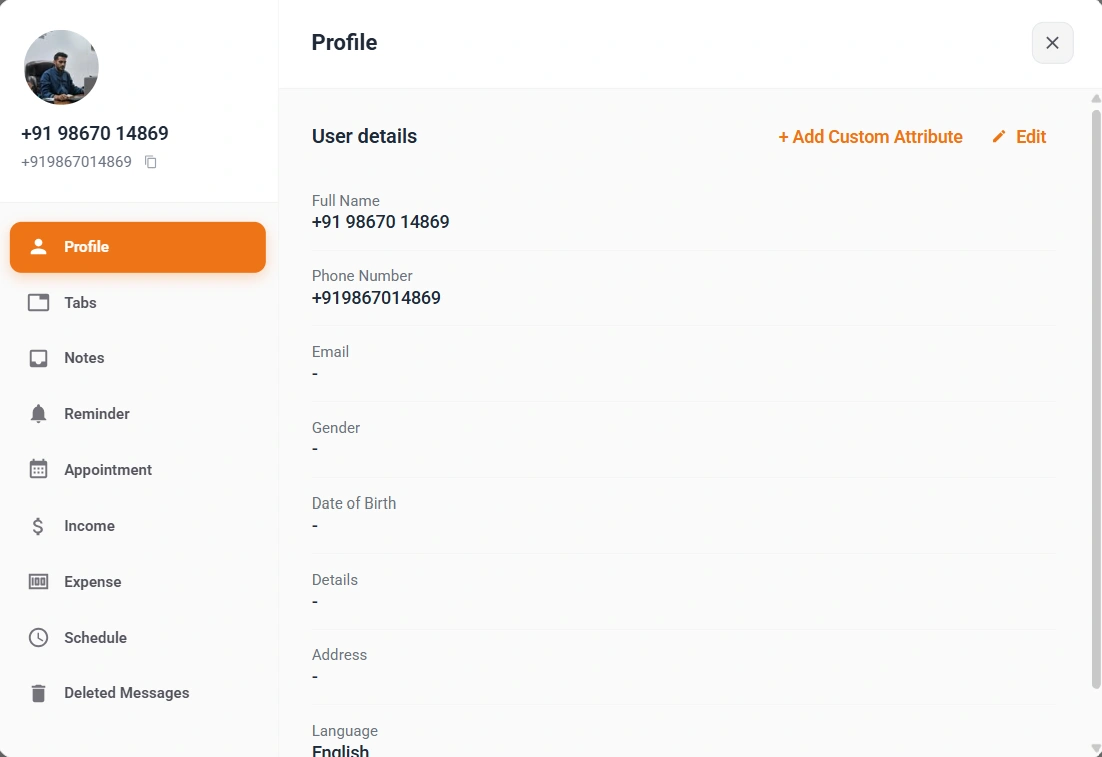Click the sidebar number +919867014869

tap(76, 162)
